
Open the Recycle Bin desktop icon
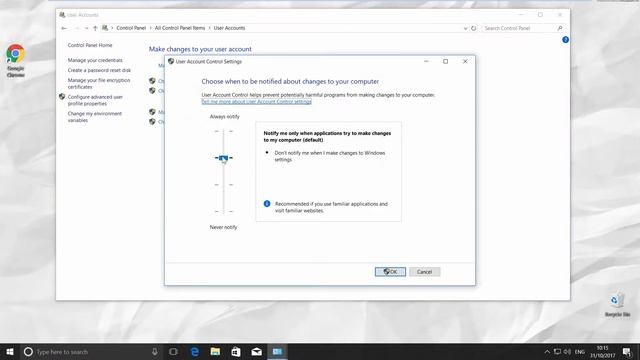[x=618, y=305]
